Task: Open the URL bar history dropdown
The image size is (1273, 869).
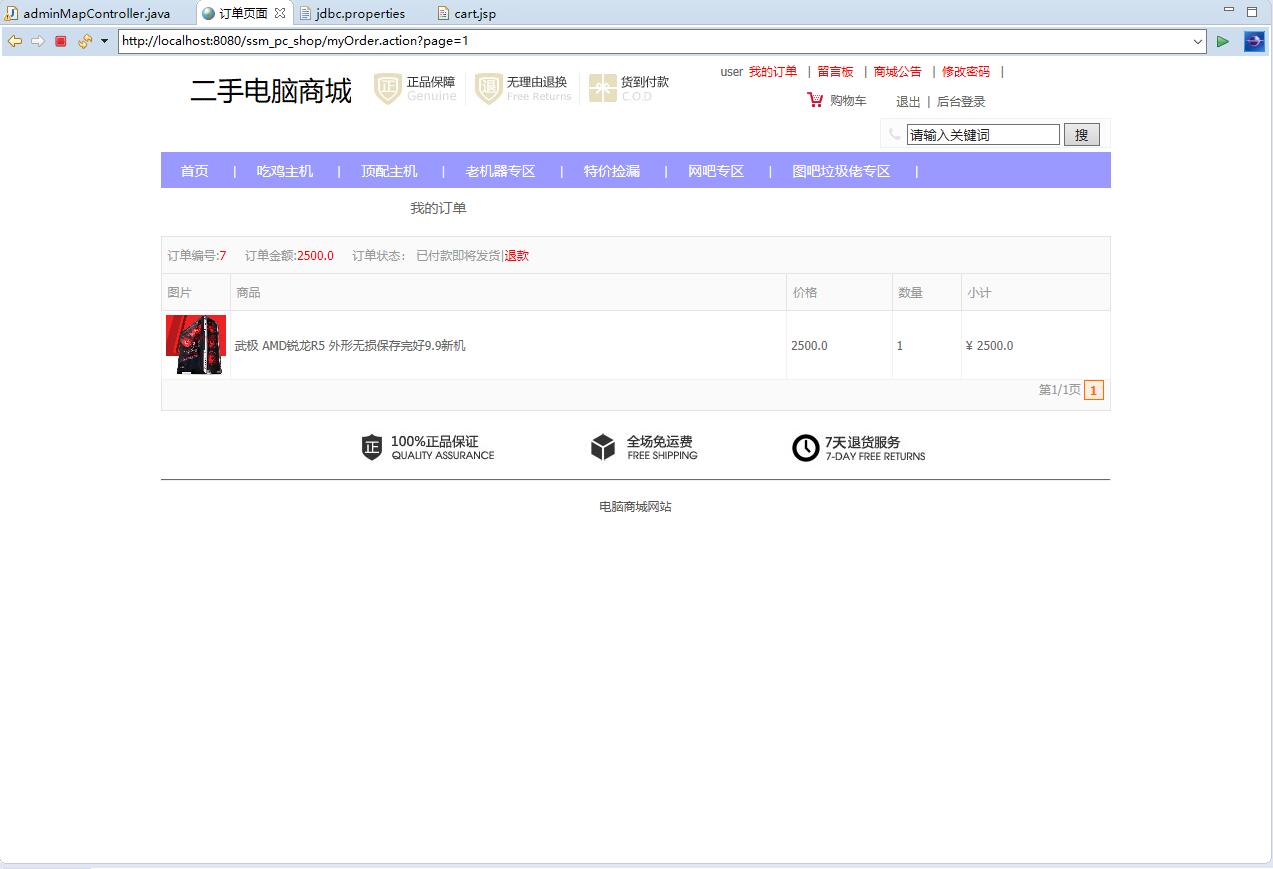Action: (1197, 41)
